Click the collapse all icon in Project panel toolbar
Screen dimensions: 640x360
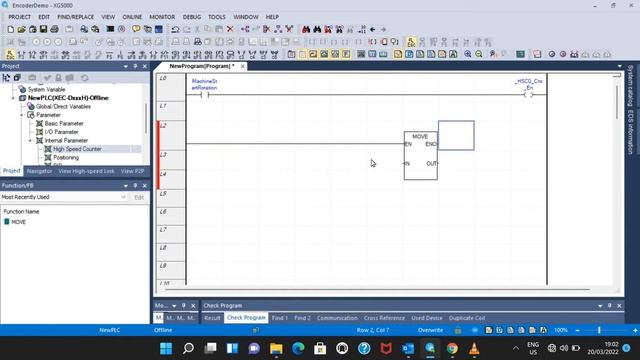tap(17, 78)
